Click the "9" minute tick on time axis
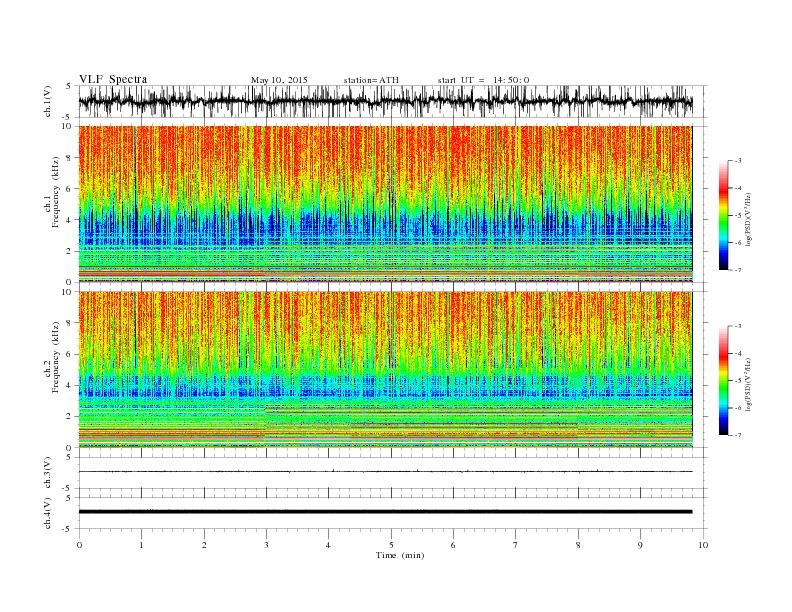Screen dimensions: 792x612 pyautogui.click(x=640, y=545)
